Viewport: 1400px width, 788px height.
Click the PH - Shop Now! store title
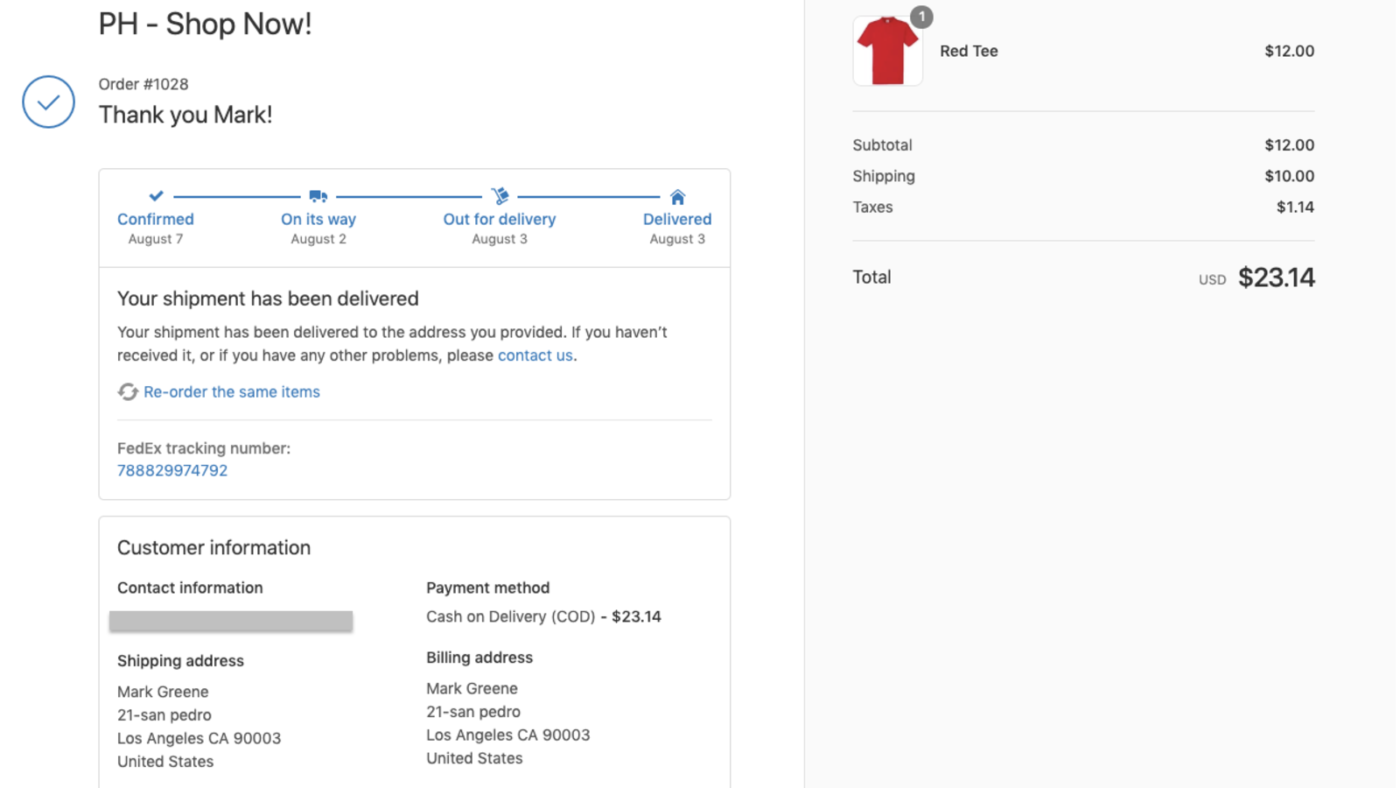point(205,23)
